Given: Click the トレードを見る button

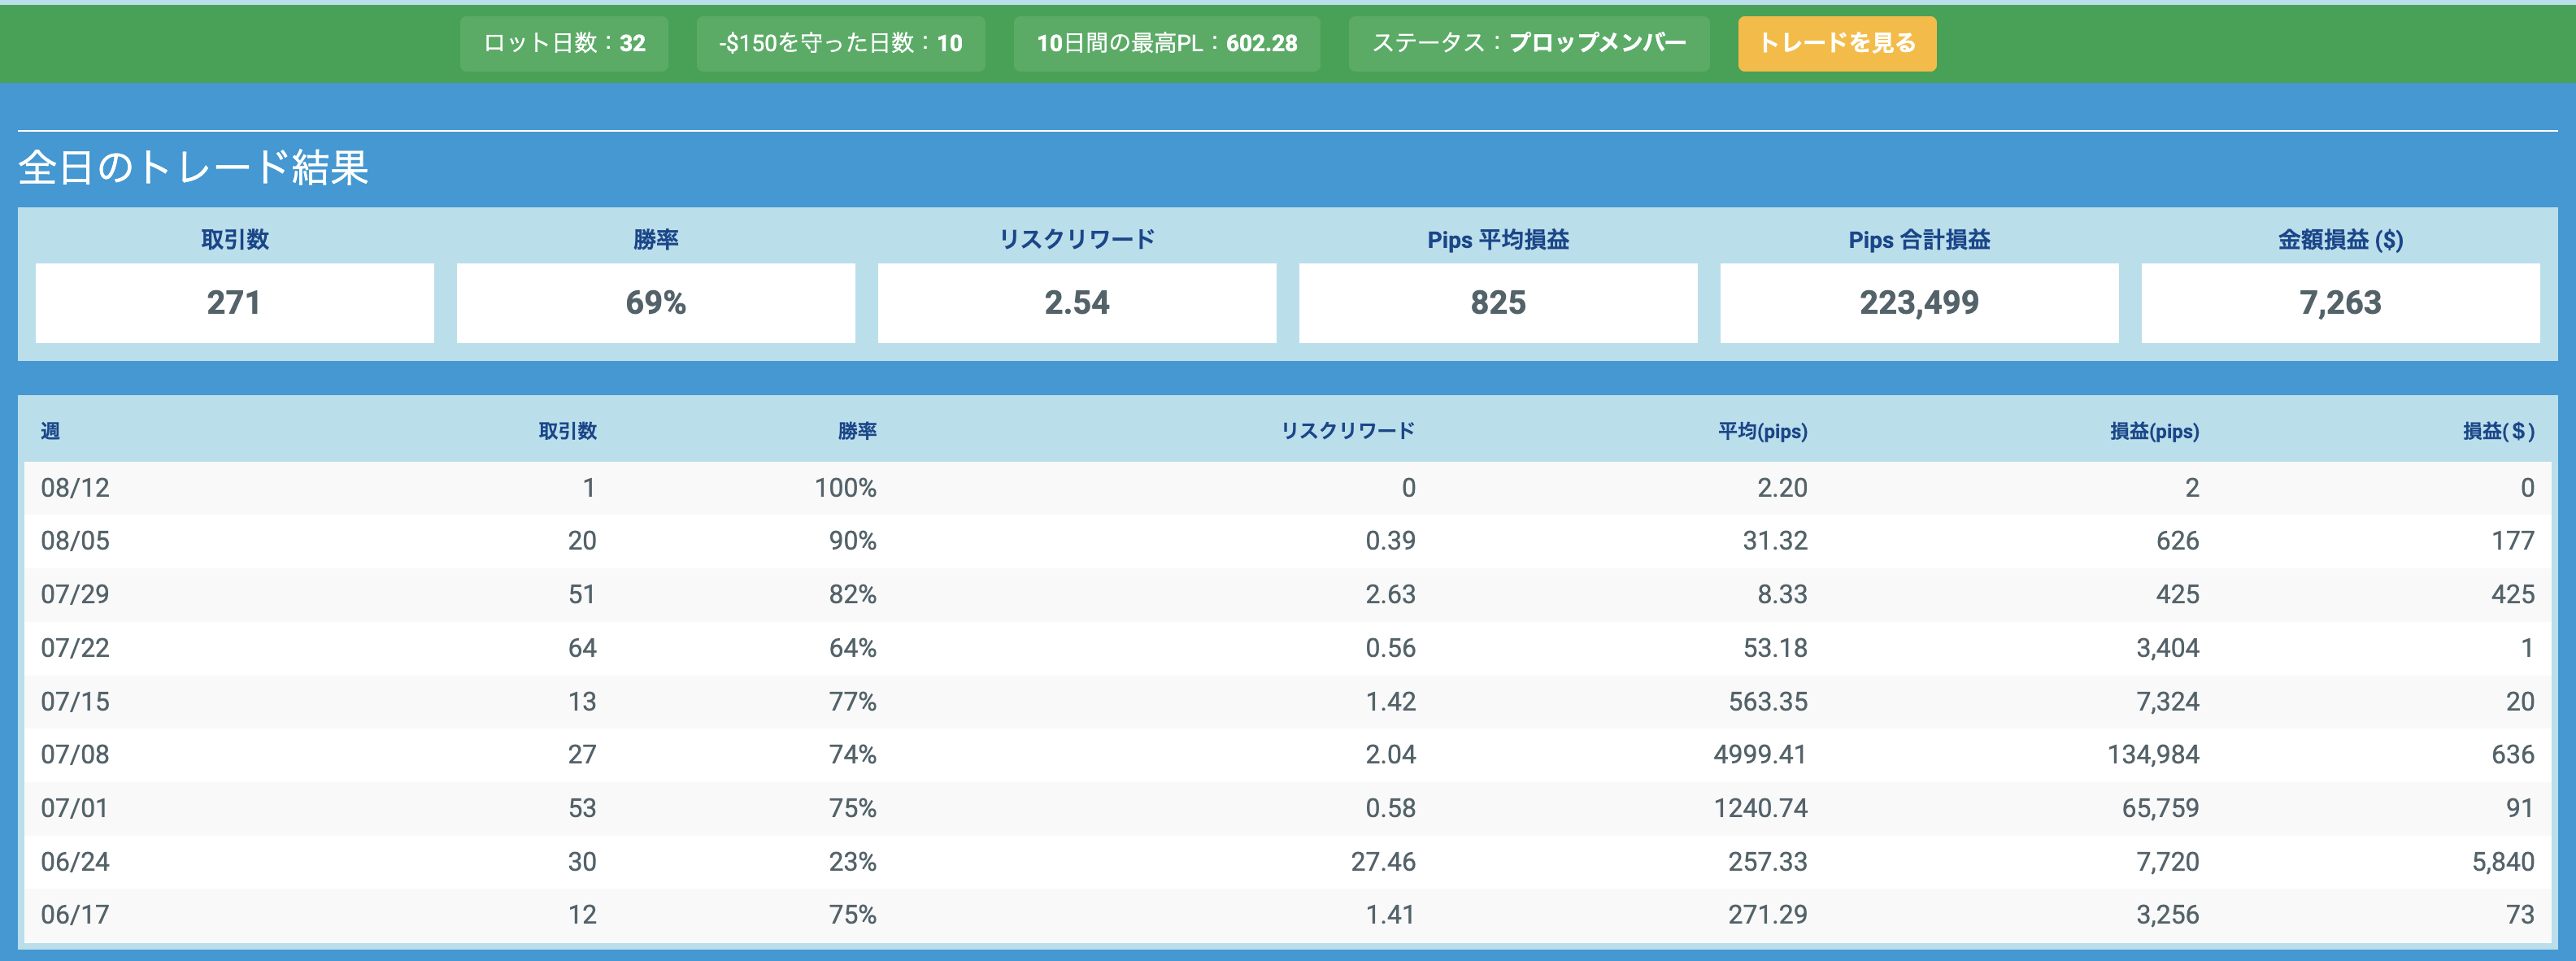Looking at the screenshot, I should [1836, 43].
